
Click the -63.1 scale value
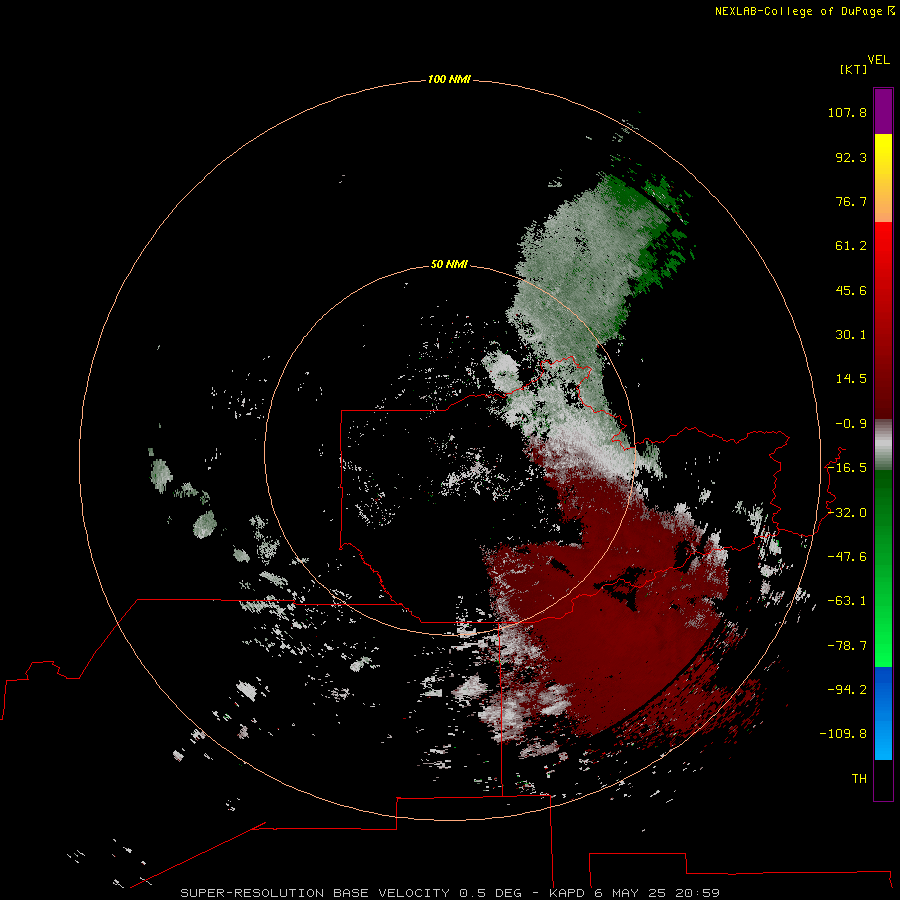pos(847,601)
